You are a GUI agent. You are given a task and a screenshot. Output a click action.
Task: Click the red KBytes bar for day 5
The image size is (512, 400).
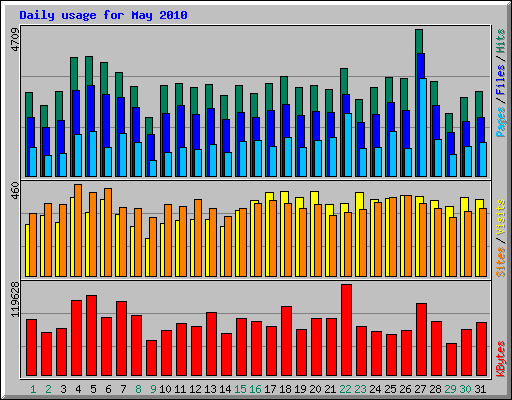91,335
